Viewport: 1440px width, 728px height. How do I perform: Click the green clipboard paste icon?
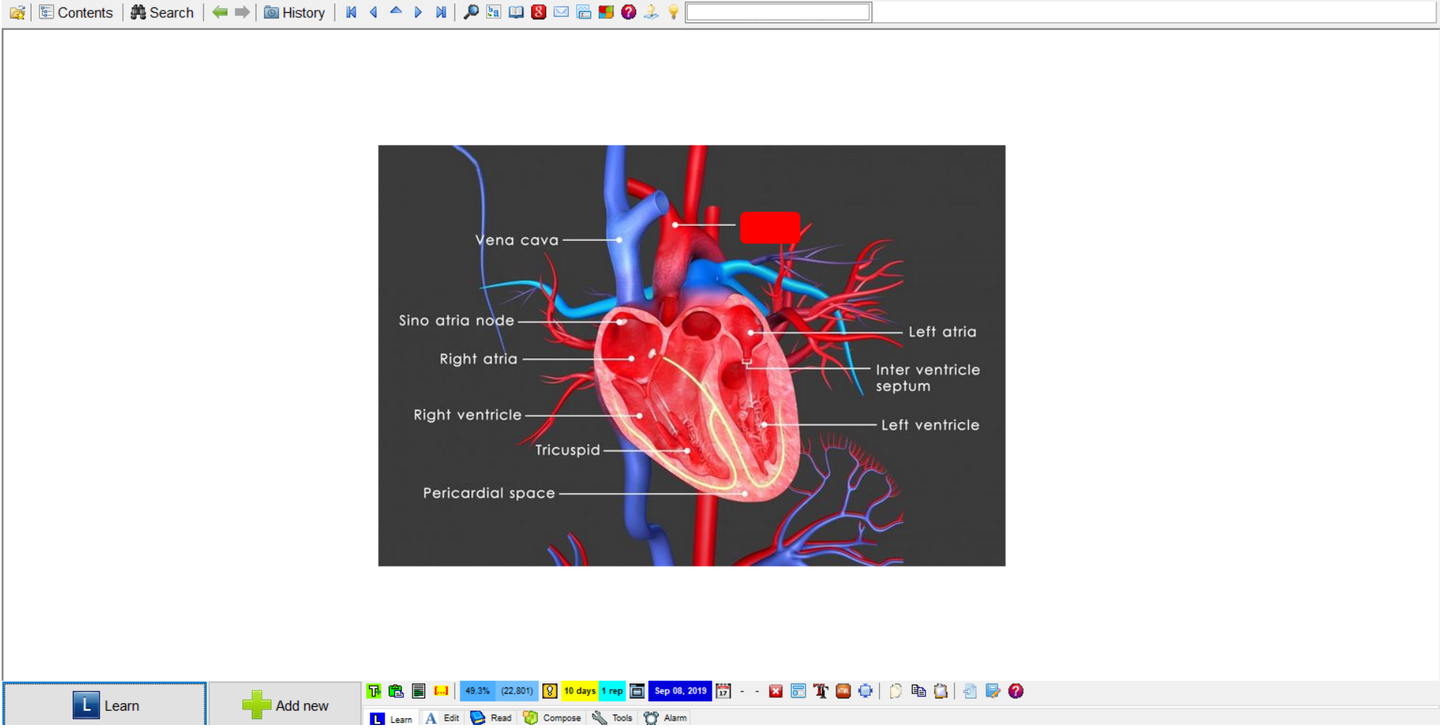(x=396, y=691)
